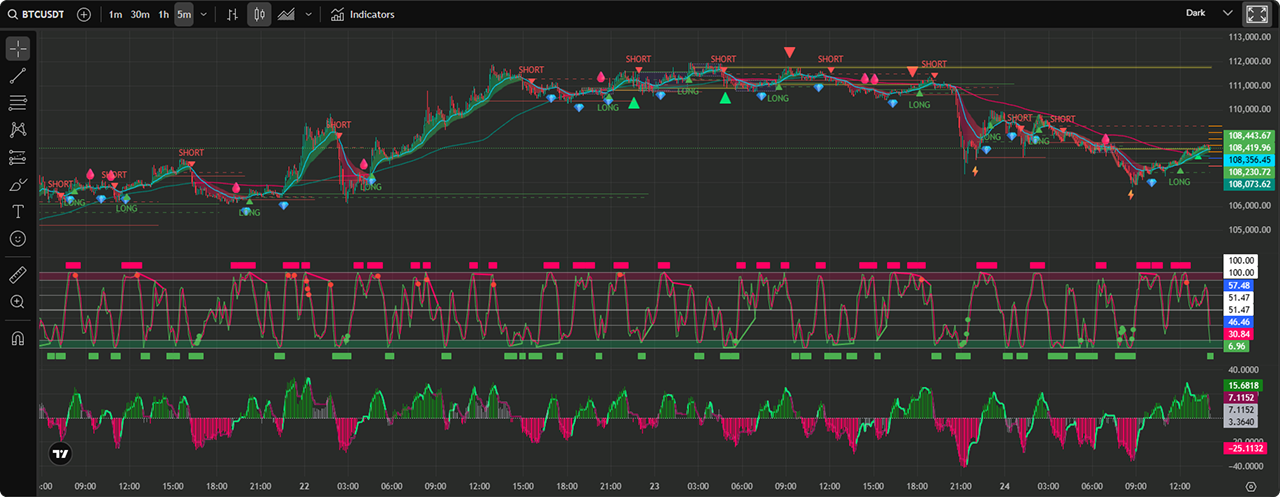Click the 108,443.67 price label
Viewport: 1280px width, 498px height.
click(x=1250, y=135)
